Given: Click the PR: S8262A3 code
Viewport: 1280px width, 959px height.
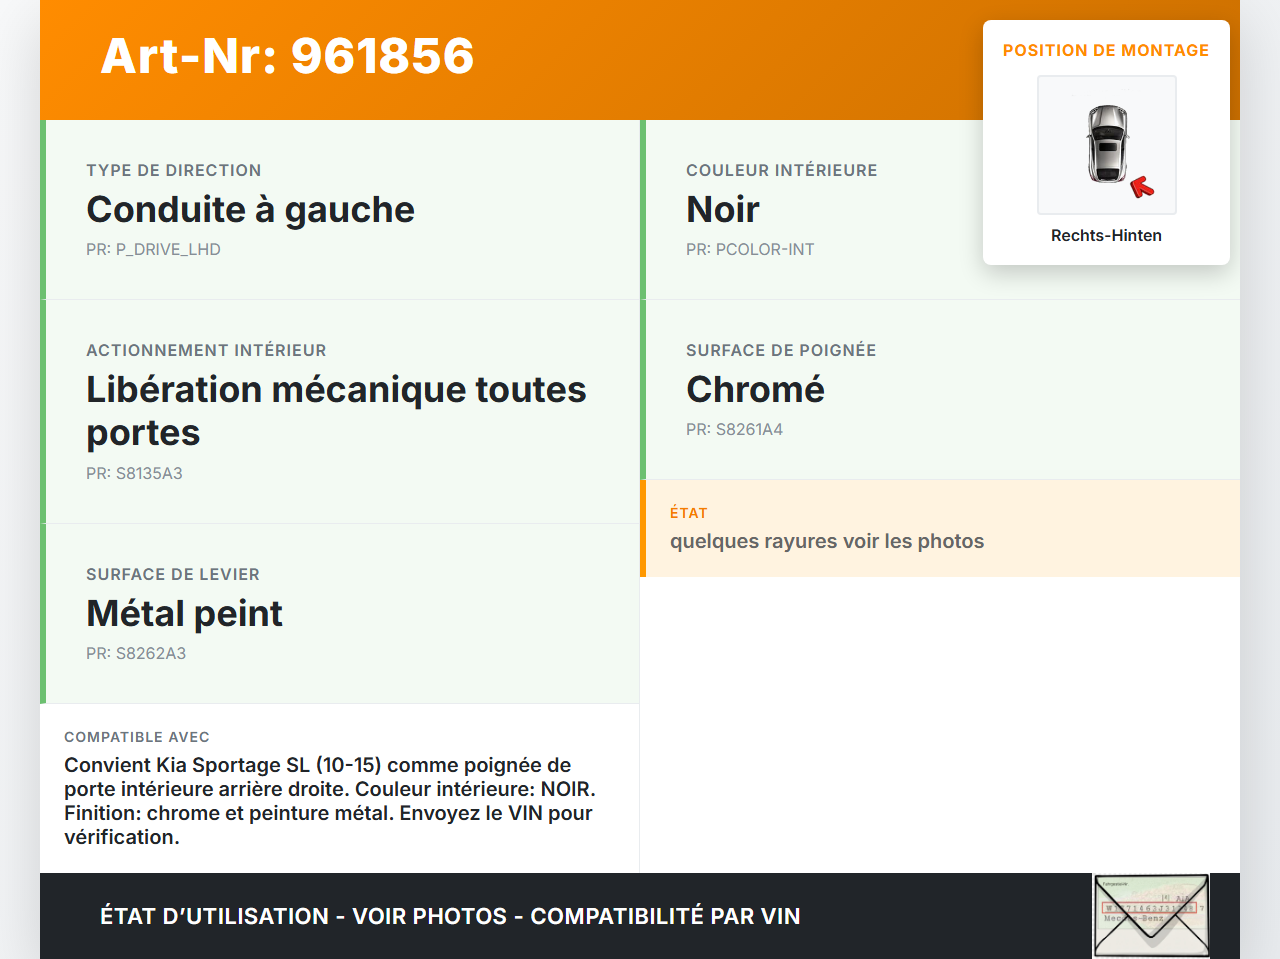Looking at the screenshot, I should (x=136, y=653).
